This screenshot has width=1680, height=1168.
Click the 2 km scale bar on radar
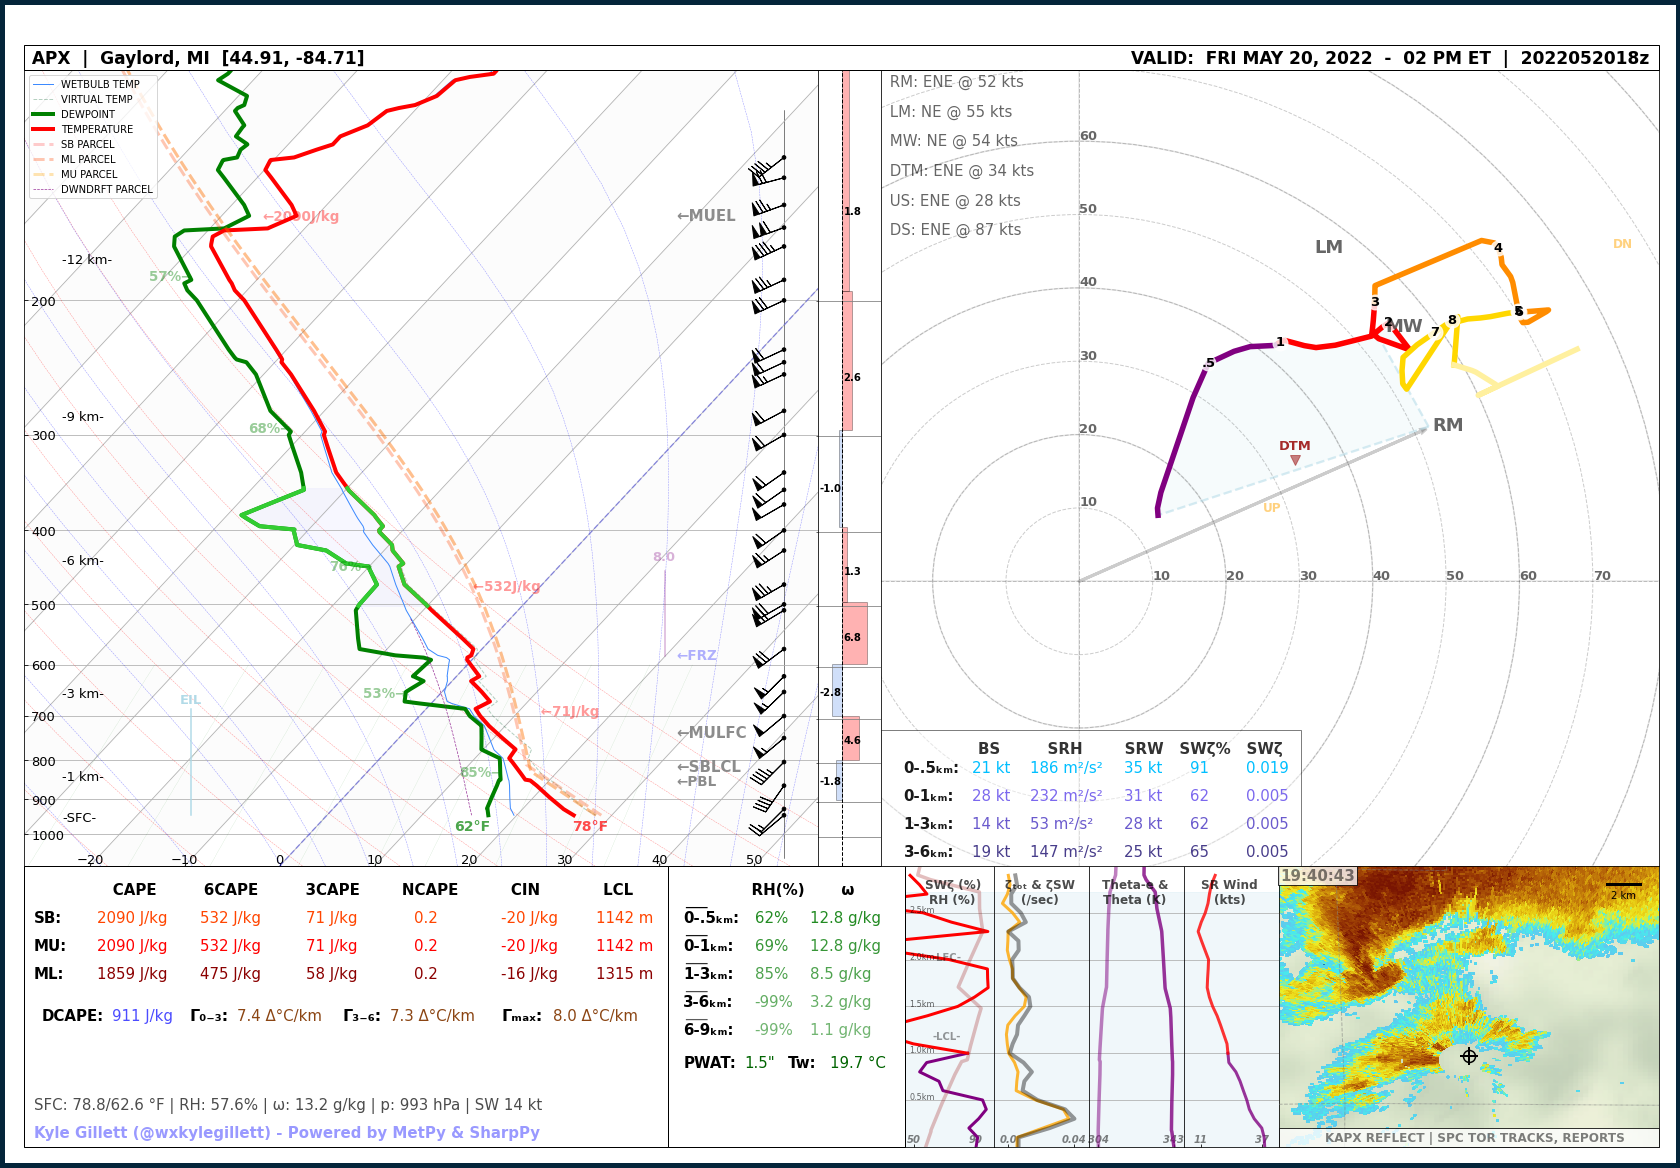pyautogui.click(x=1623, y=886)
